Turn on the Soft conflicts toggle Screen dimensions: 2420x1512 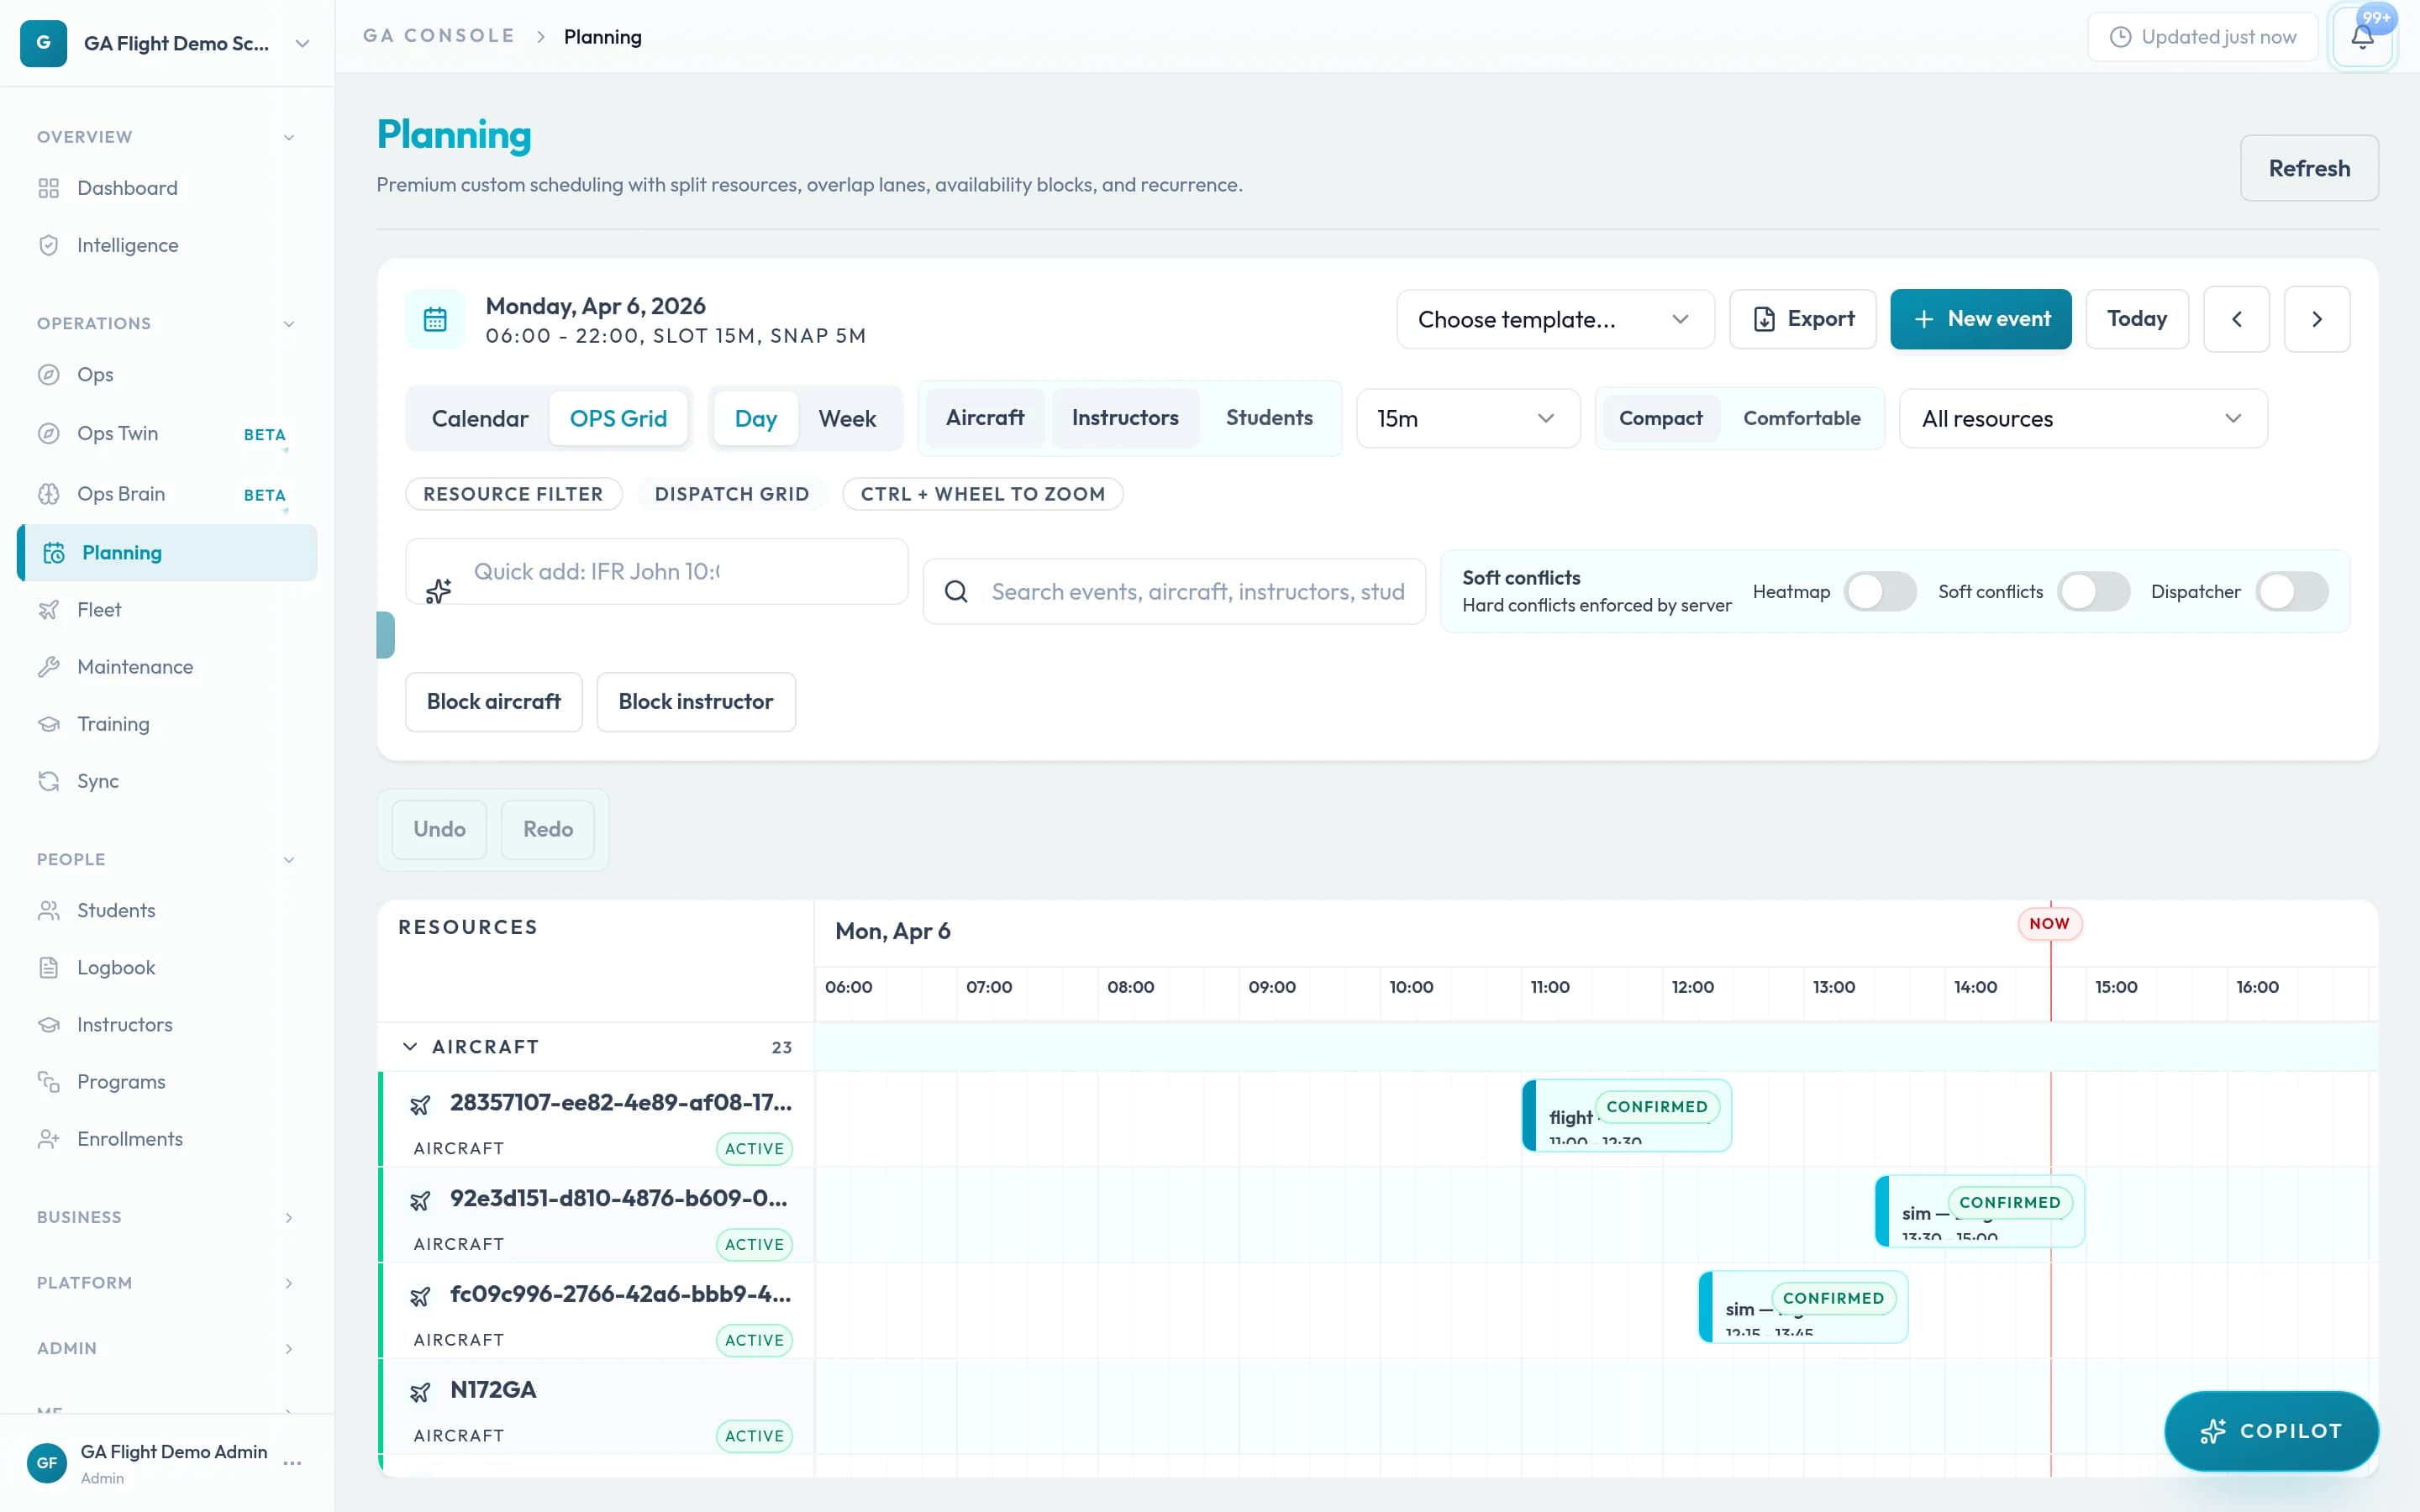pos(2094,591)
